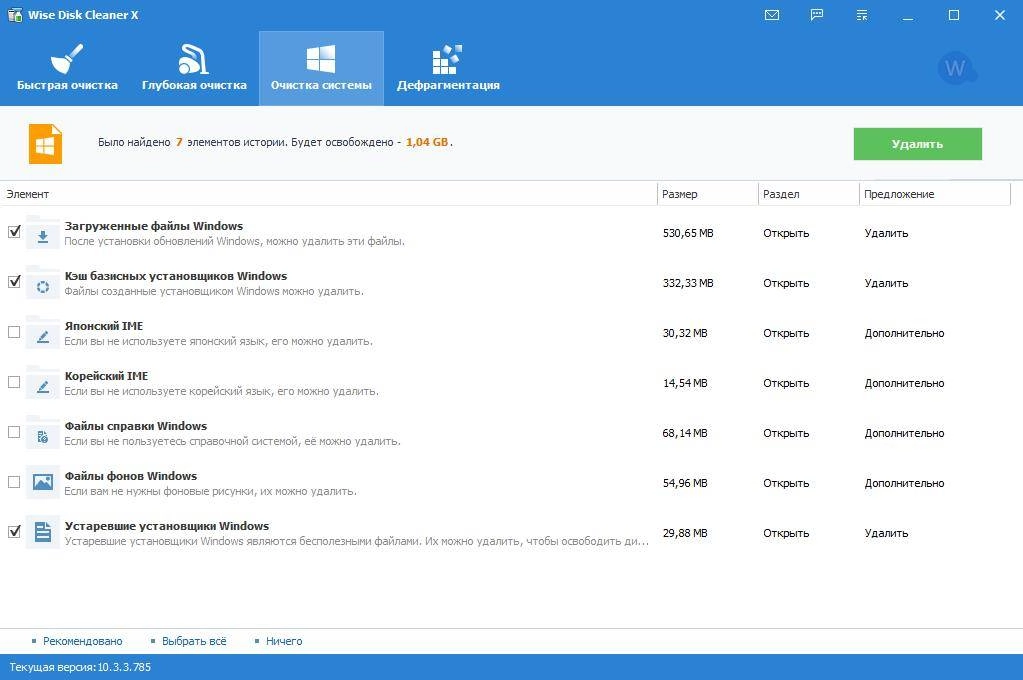Click the green Удалить button
Image resolution: width=1023 pixels, height=680 pixels.
click(x=917, y=144)
